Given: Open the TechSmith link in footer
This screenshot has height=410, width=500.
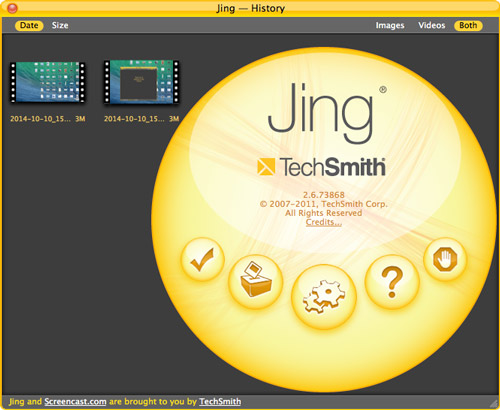Looking at the screenshot, I should click(x=220, y=401).
